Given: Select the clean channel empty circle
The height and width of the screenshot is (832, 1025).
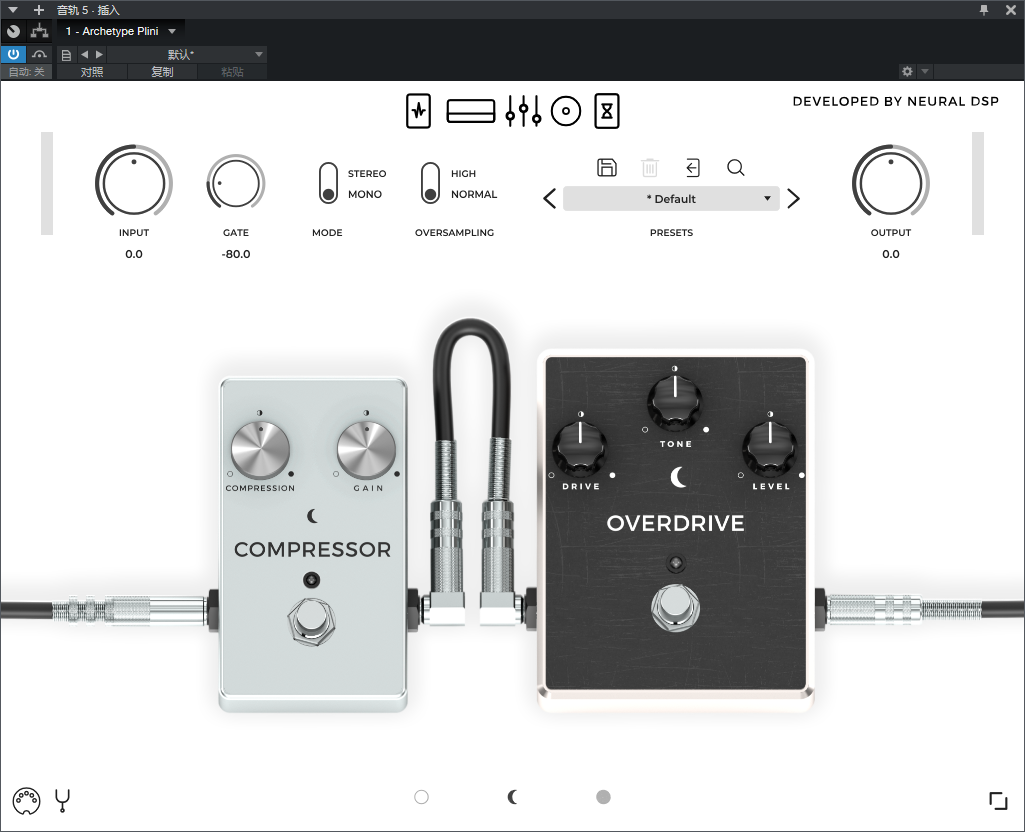Looking at the screenshot, I should [422, 797].
